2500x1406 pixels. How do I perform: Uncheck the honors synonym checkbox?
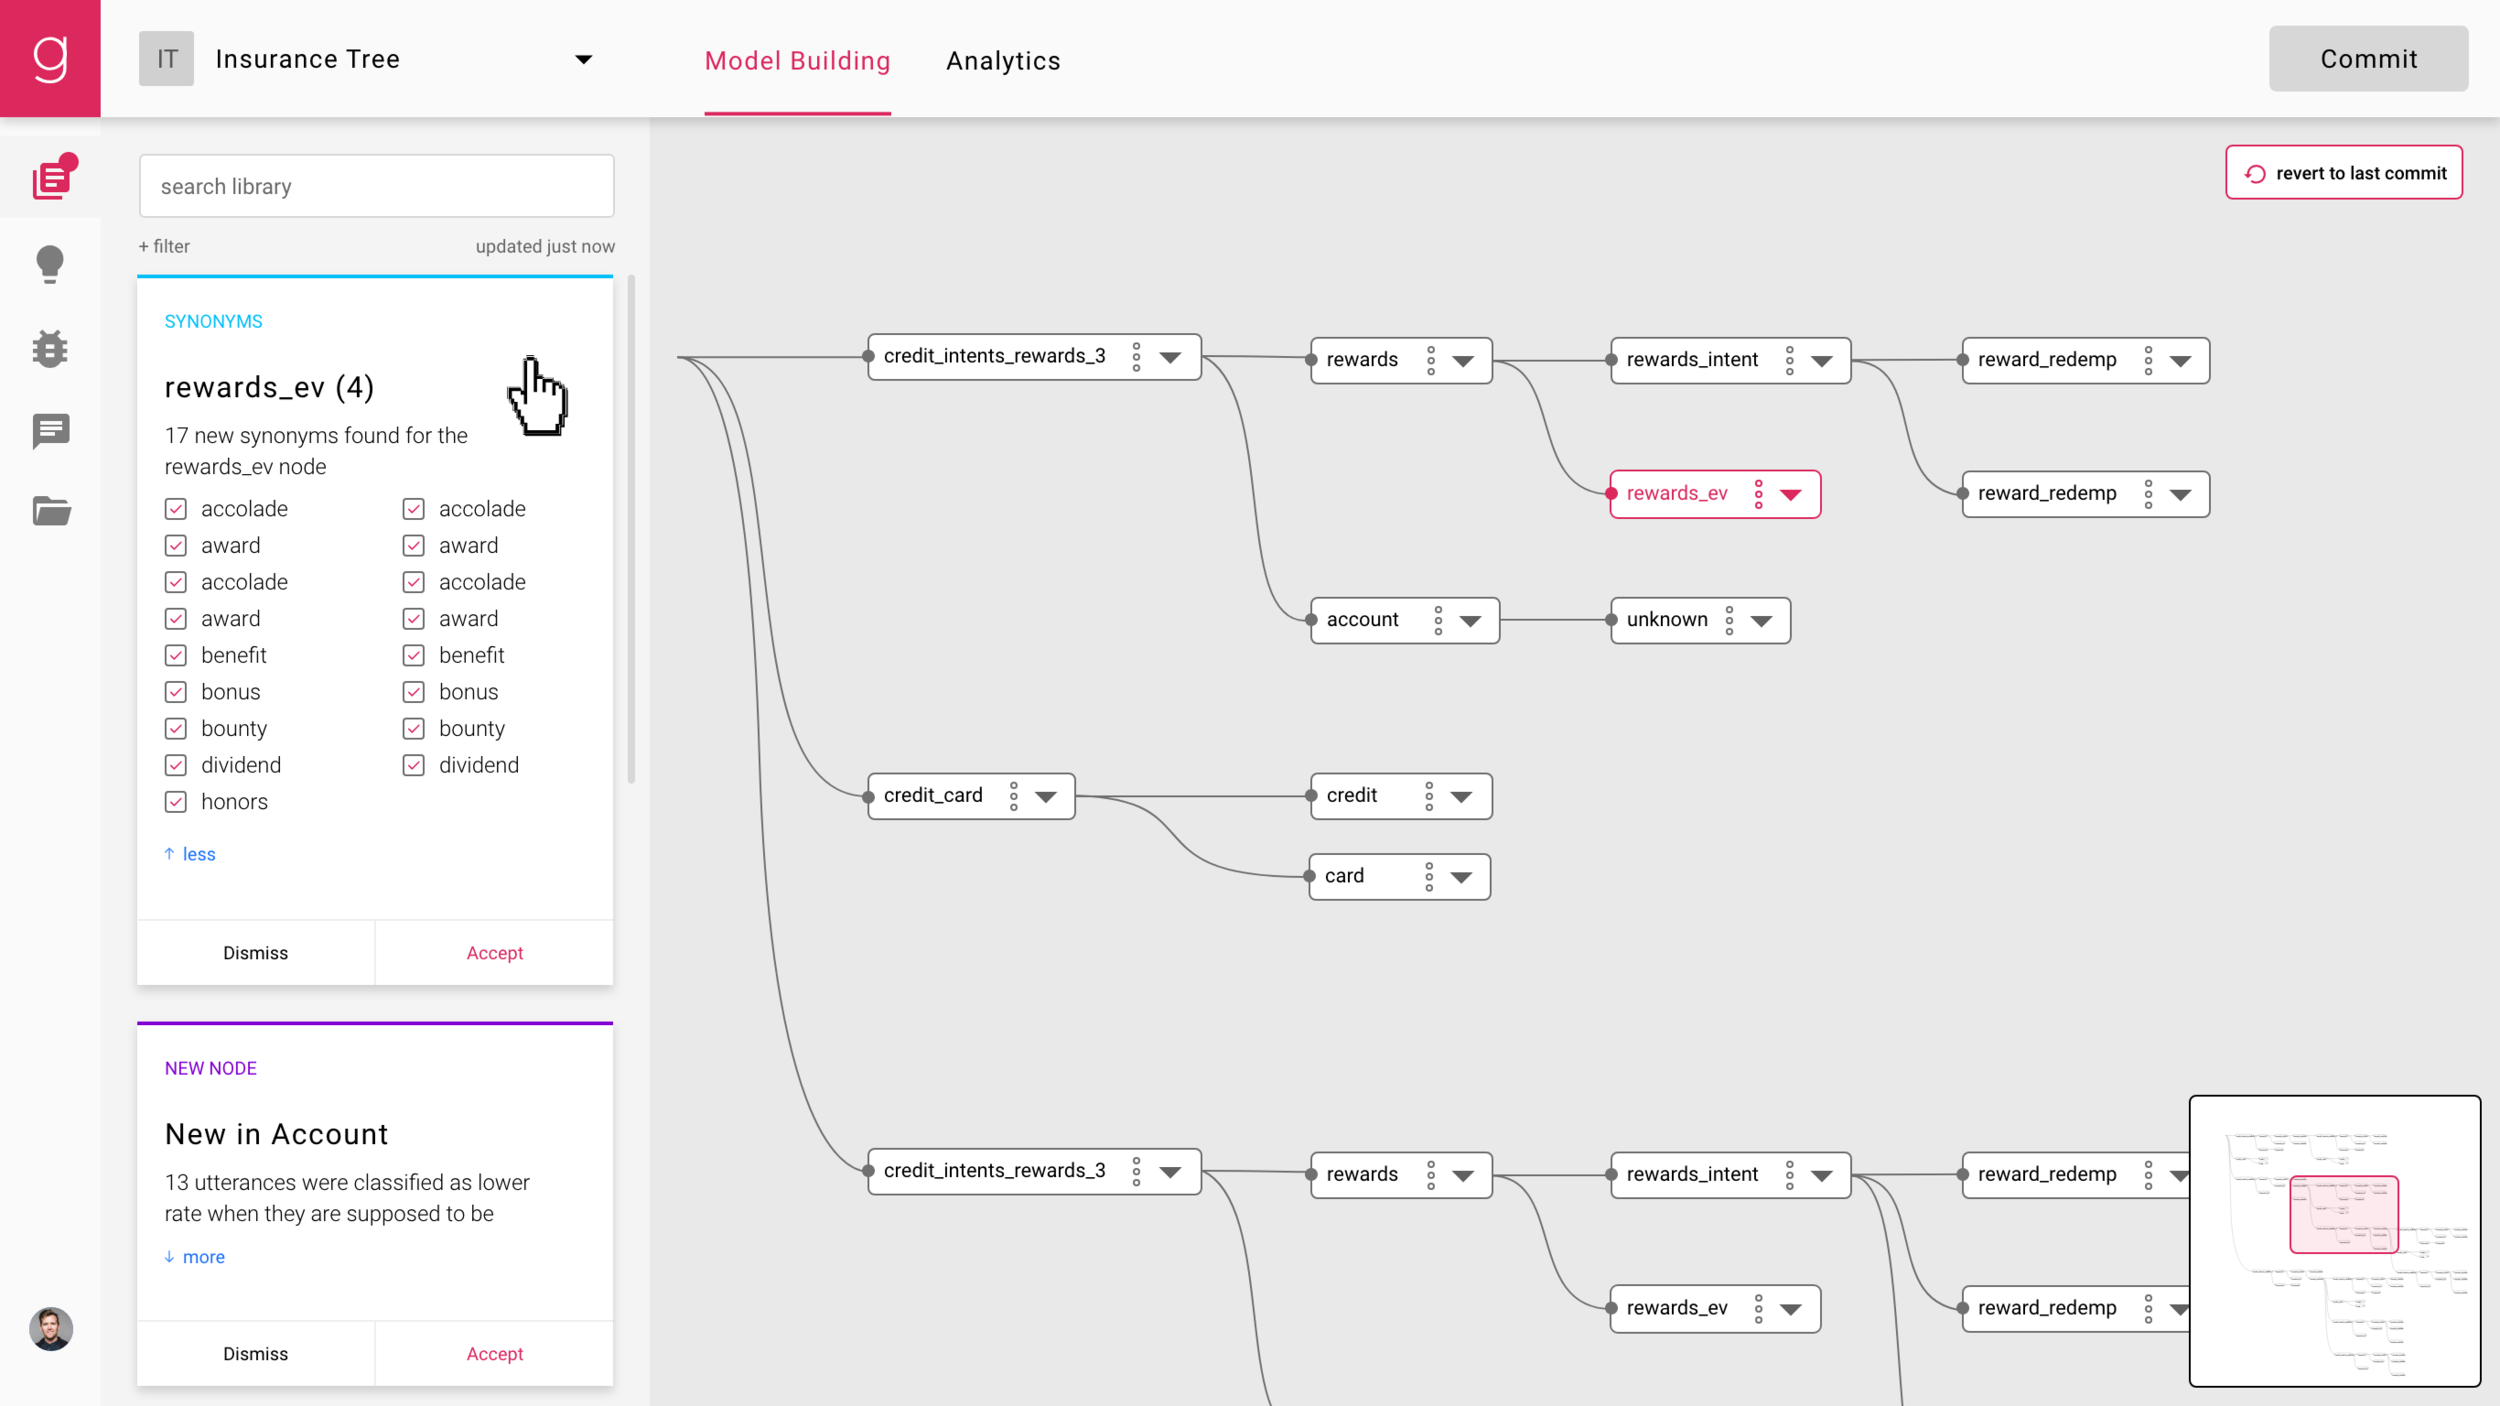[x=176, y=802]
